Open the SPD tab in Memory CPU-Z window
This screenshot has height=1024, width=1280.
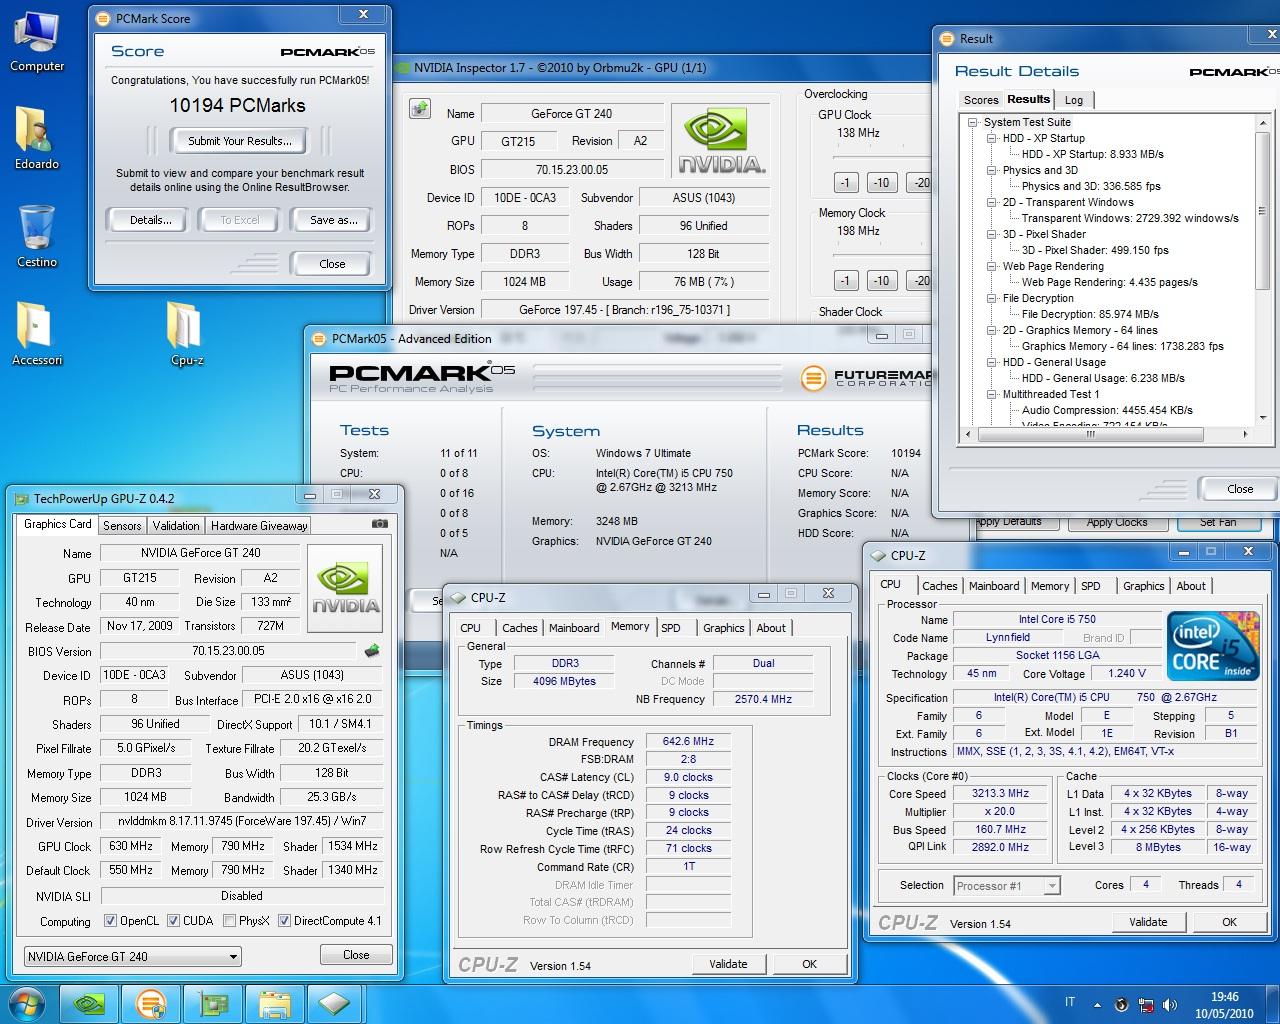click(671, 628)
